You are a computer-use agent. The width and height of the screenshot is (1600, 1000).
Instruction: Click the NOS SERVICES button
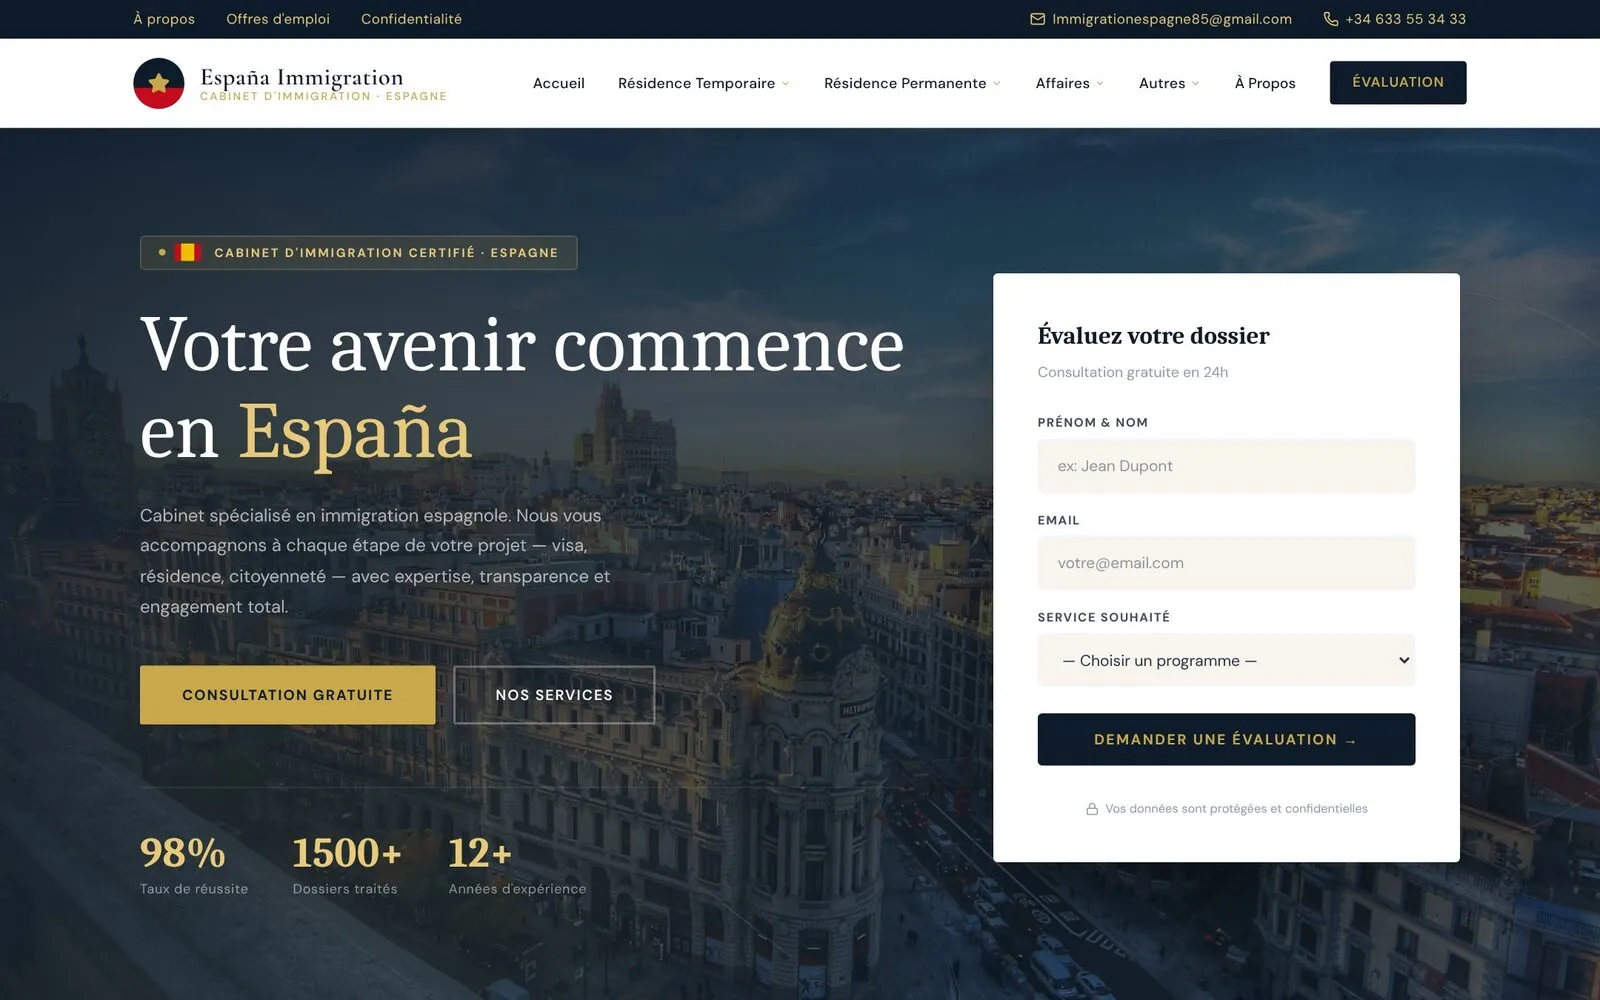[x=554, y=695]
